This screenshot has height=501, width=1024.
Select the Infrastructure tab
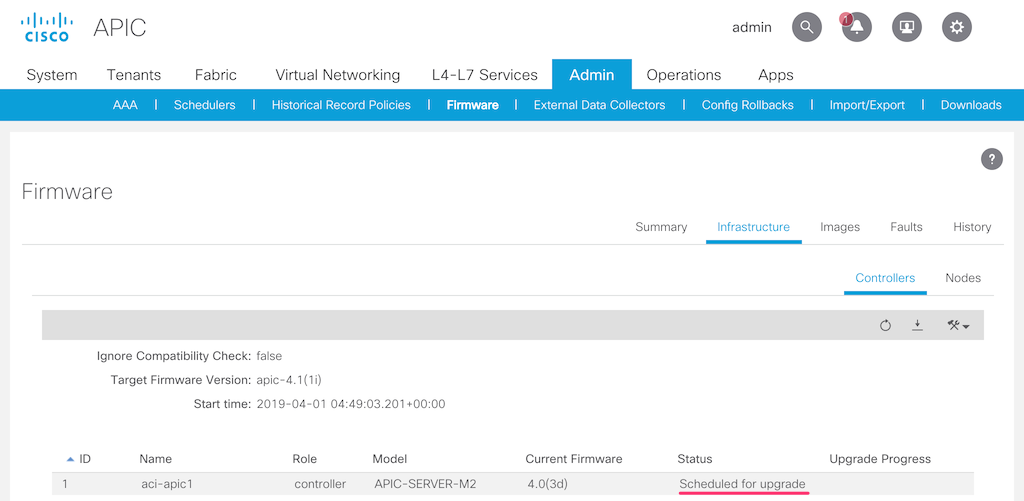[x=754, y=227]
